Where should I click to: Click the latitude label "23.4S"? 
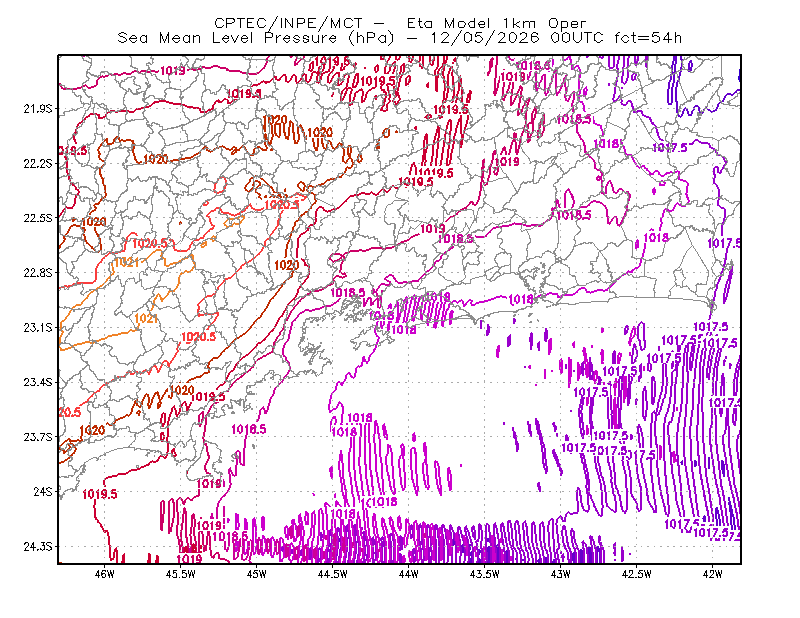pyautogui.click(x=38, y=382)
